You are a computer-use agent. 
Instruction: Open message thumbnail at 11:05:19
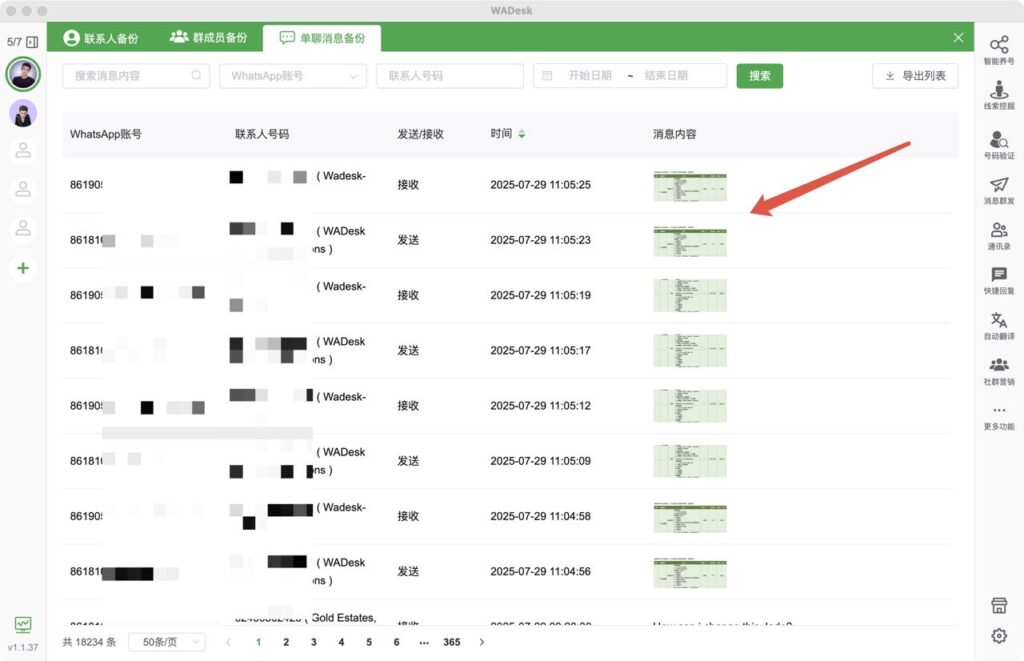coord(690,295)
